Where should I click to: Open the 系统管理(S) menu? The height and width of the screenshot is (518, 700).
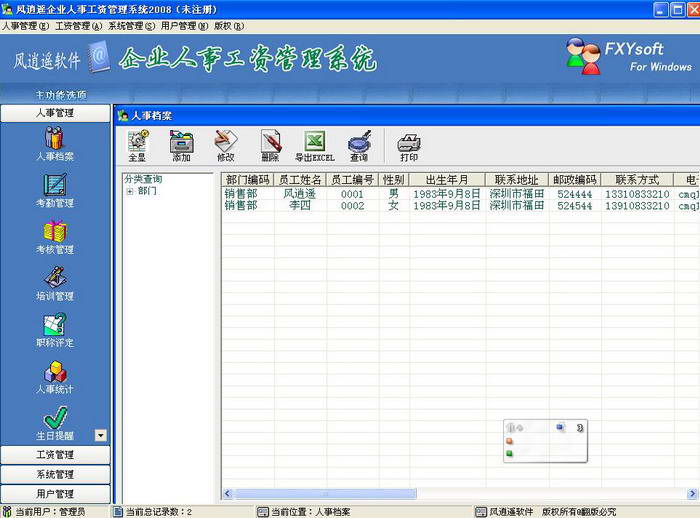coord(132,26)
